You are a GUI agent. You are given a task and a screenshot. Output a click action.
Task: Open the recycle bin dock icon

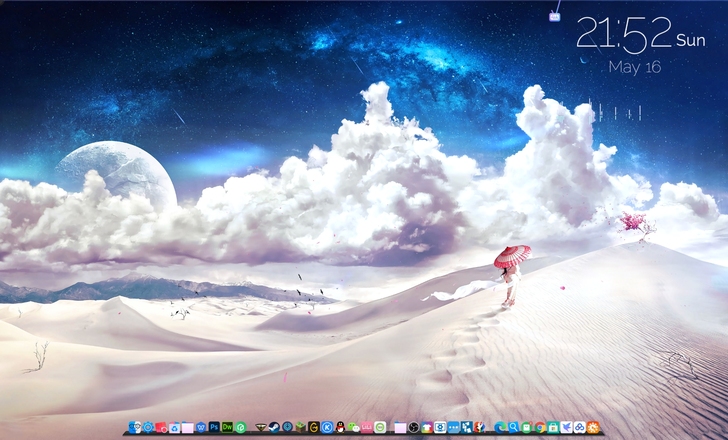(x=174, y=428)
